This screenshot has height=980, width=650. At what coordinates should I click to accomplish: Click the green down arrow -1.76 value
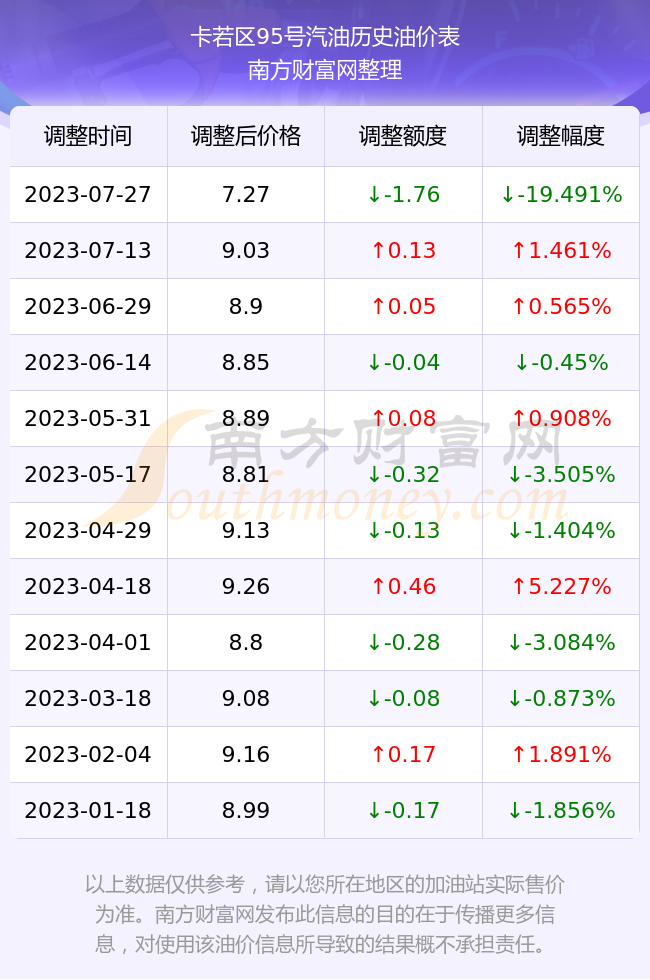(x=403, y=194)
